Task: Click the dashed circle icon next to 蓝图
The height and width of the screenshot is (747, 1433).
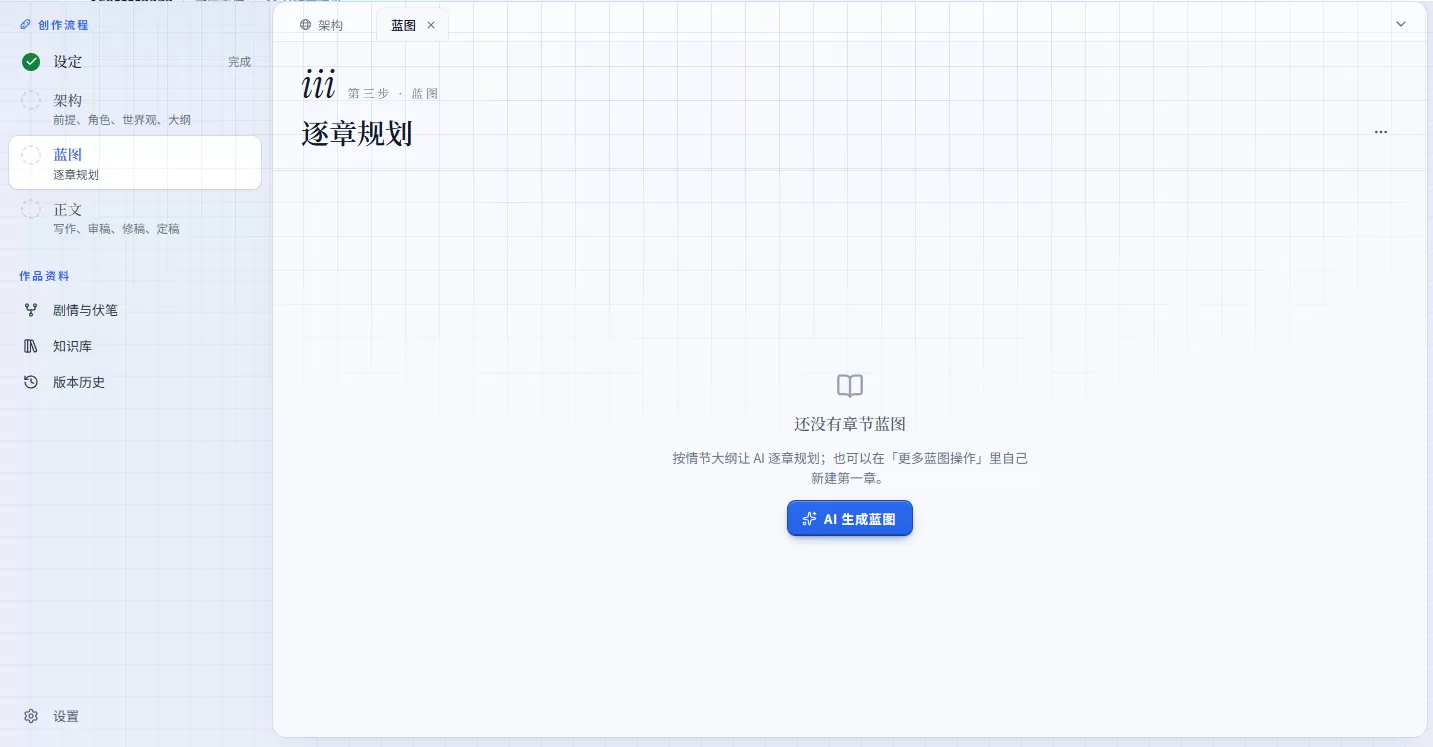Action: point(31,155)
